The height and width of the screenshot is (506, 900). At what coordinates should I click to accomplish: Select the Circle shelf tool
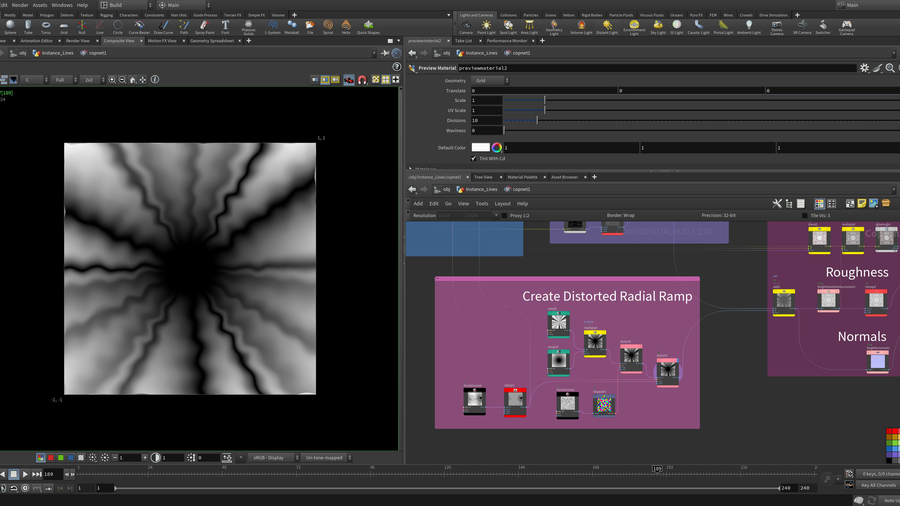[118, 27]
